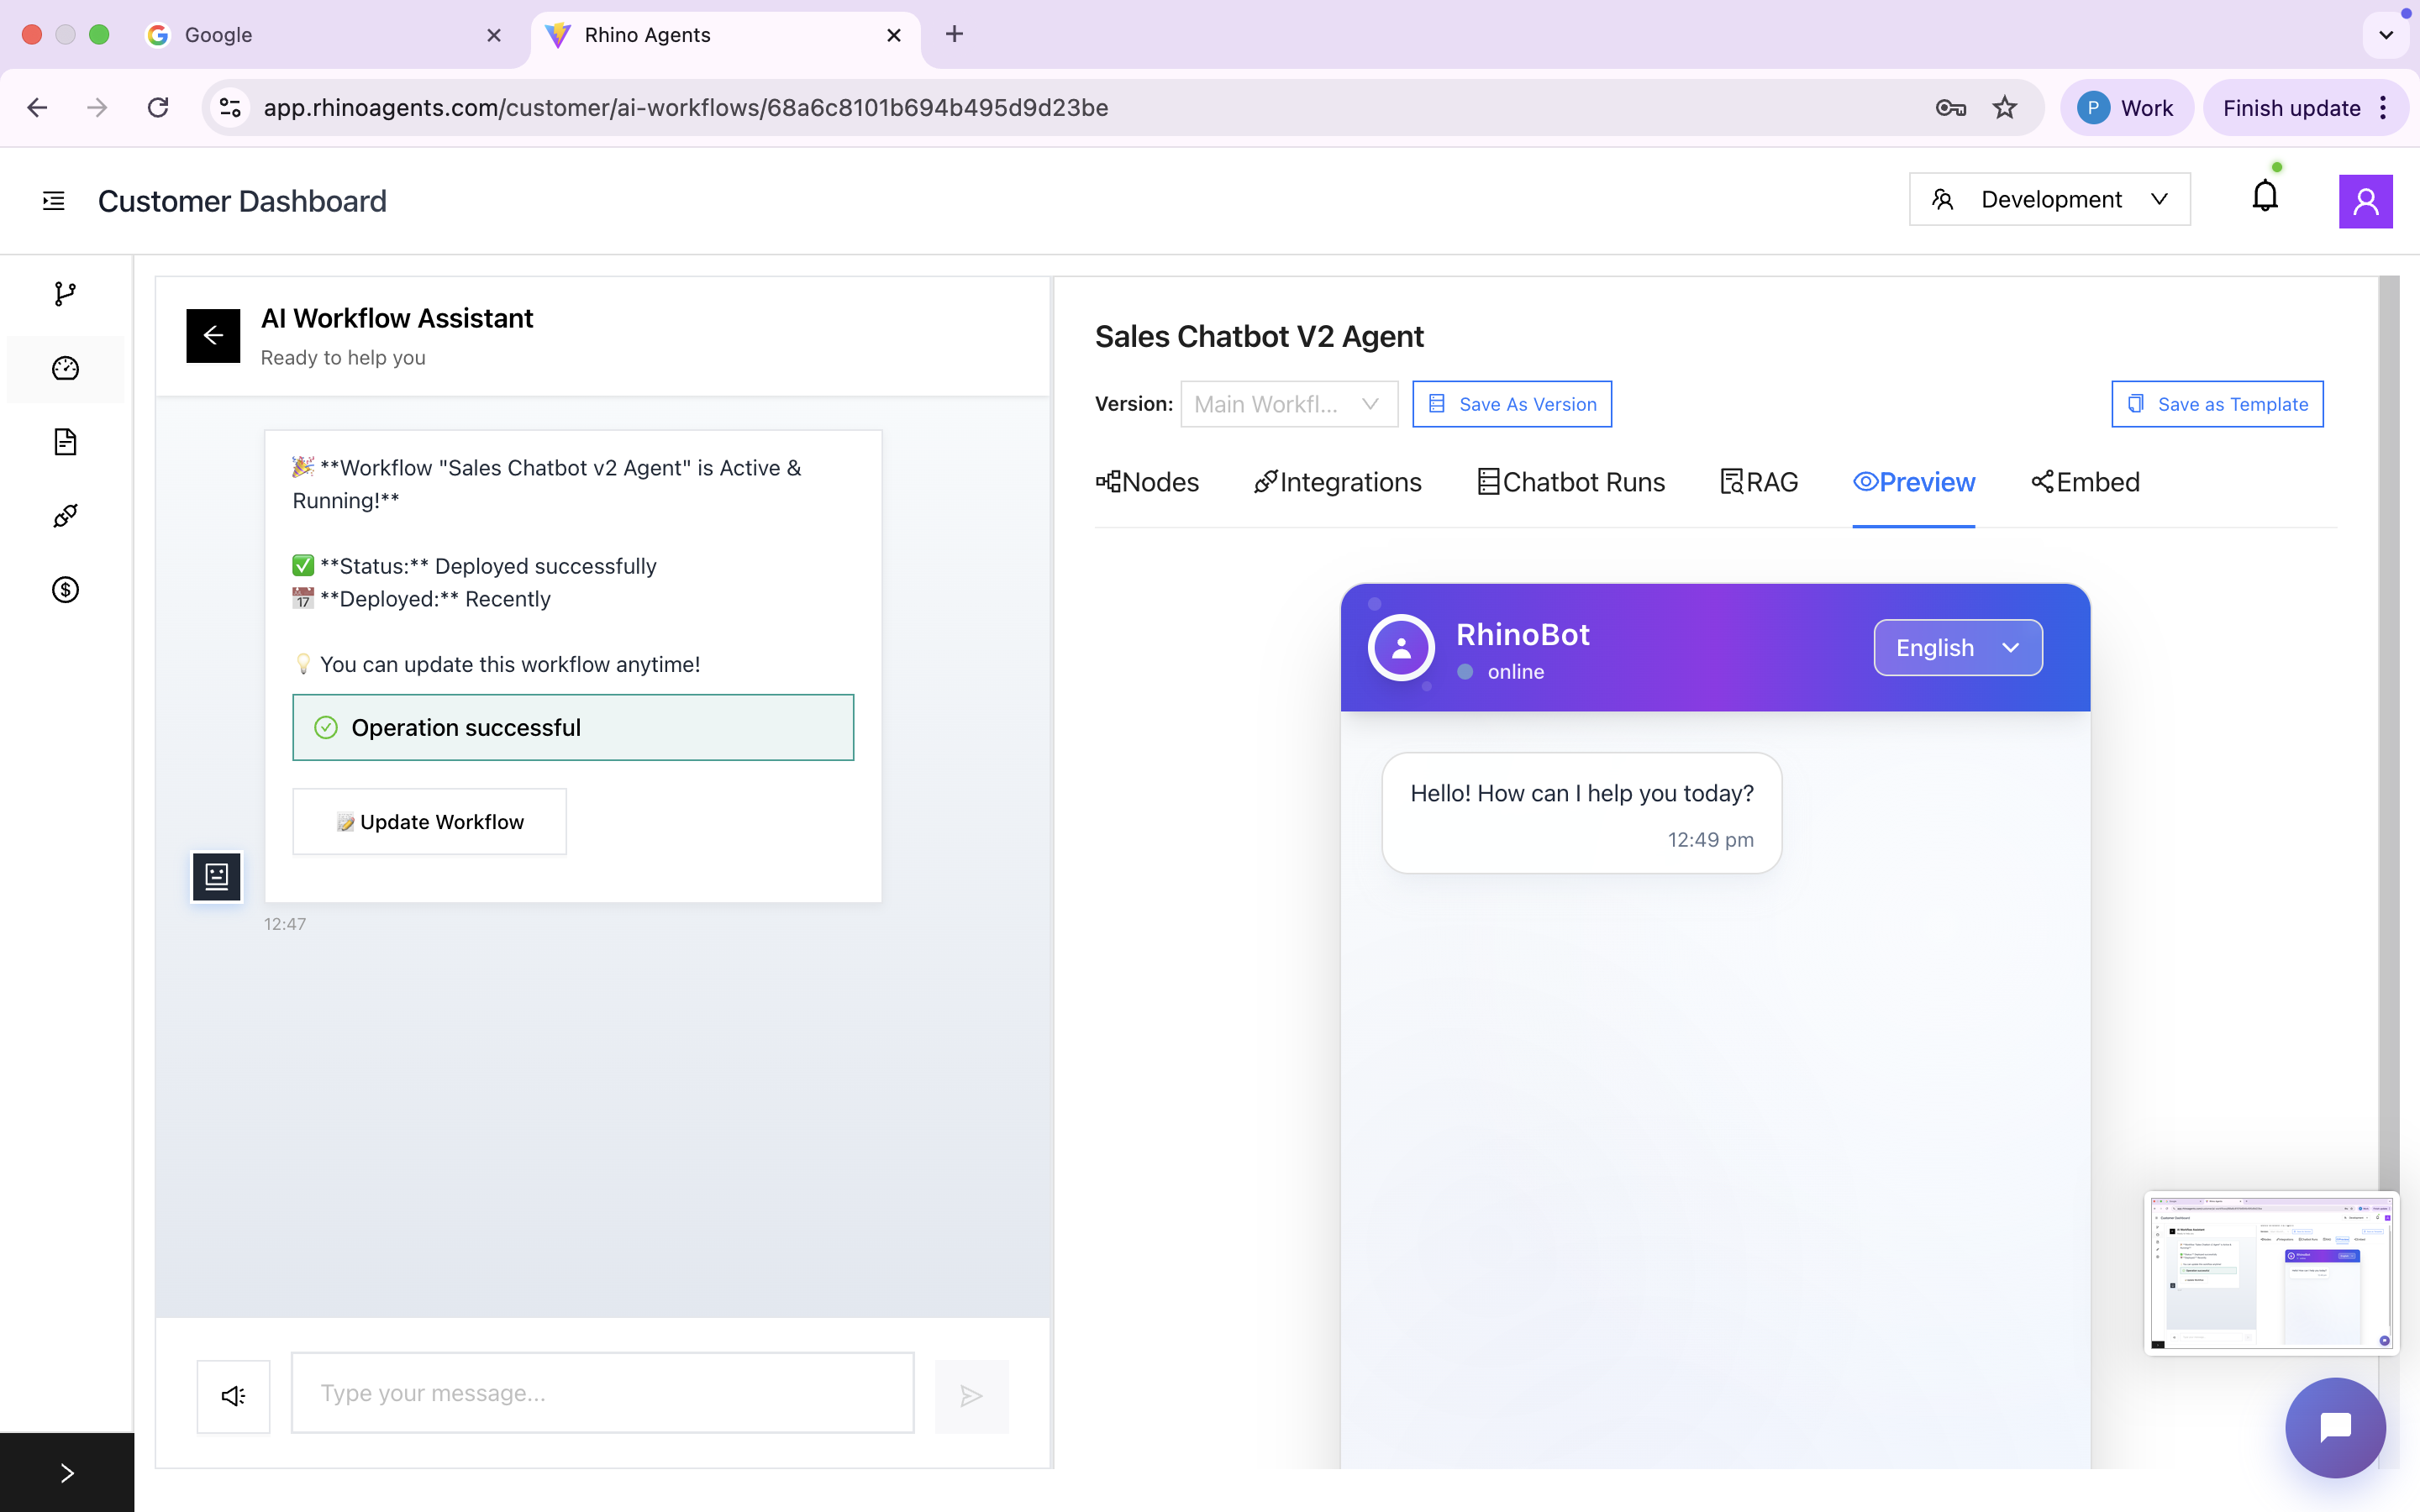Bookmark this page with the star
This screenshot has height=1512, width=2420.
click(x=2005, y=107)
